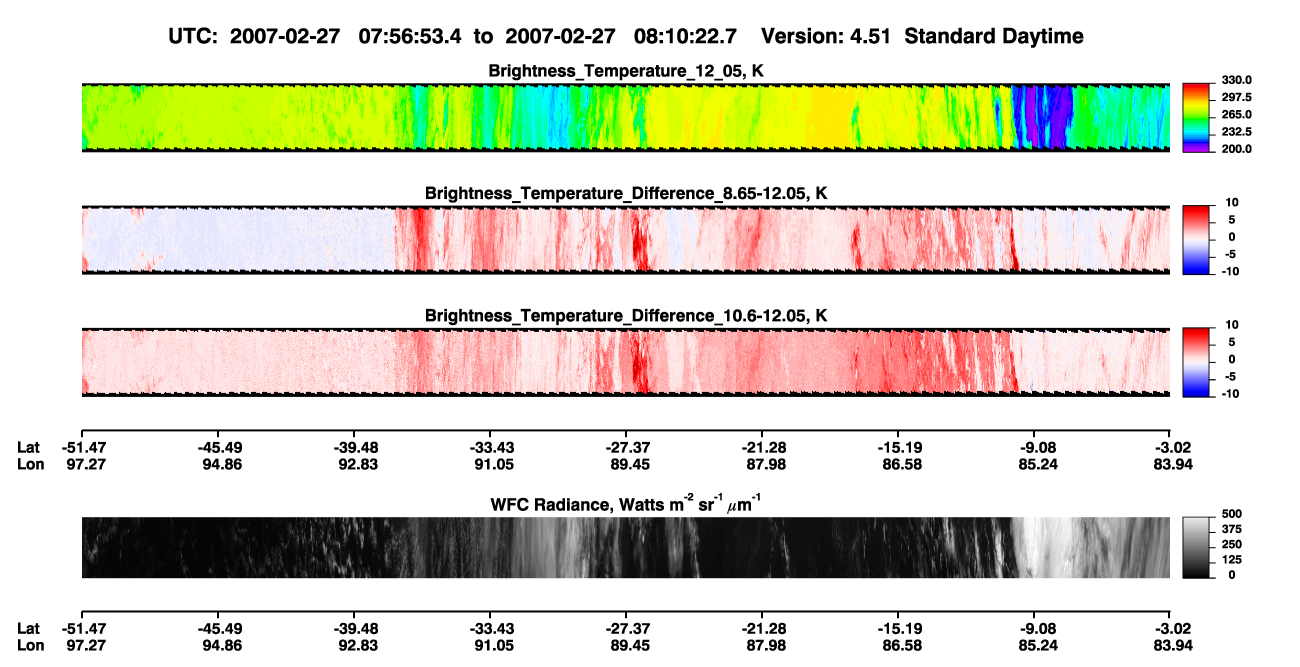
Task: Click the 8.65-12.05 difference image strip
Action: [x=625, y=240]
